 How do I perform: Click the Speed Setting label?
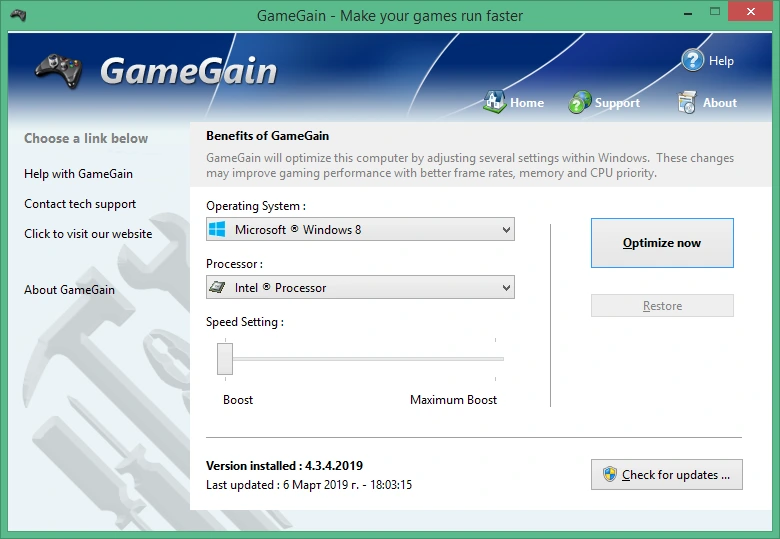tap(245, 322)
